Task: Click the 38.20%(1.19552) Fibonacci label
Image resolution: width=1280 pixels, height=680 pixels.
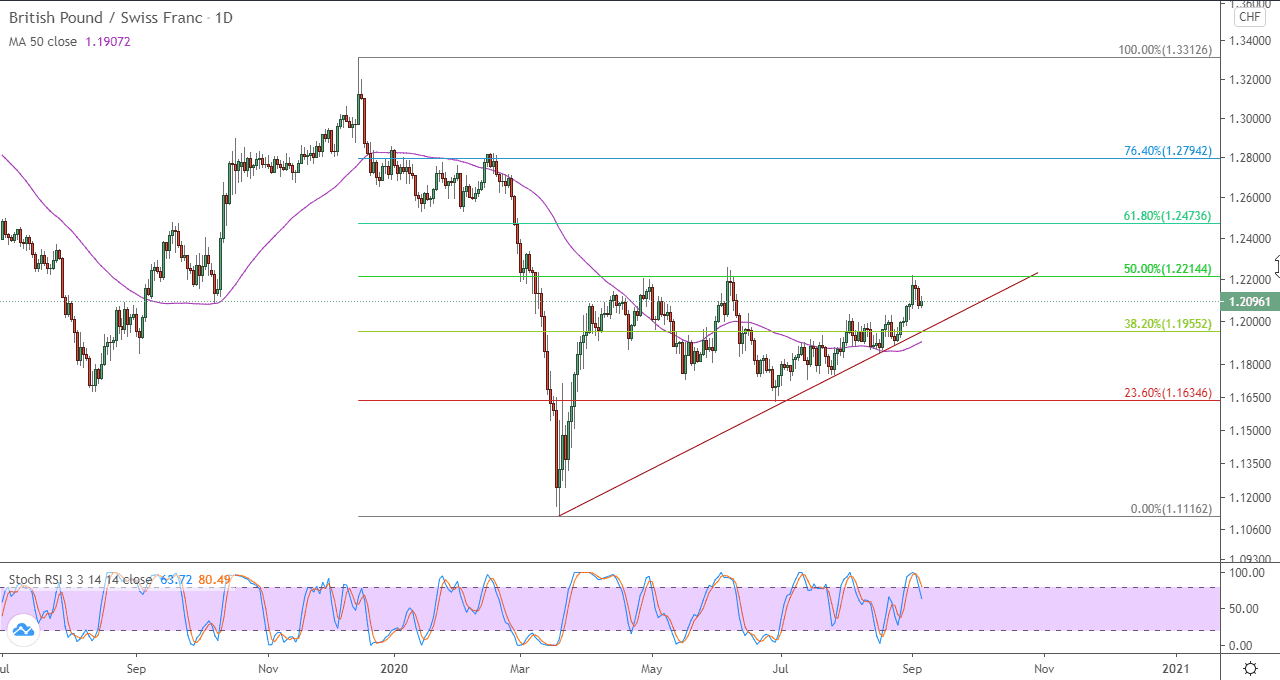Action: pos(1168,324)
